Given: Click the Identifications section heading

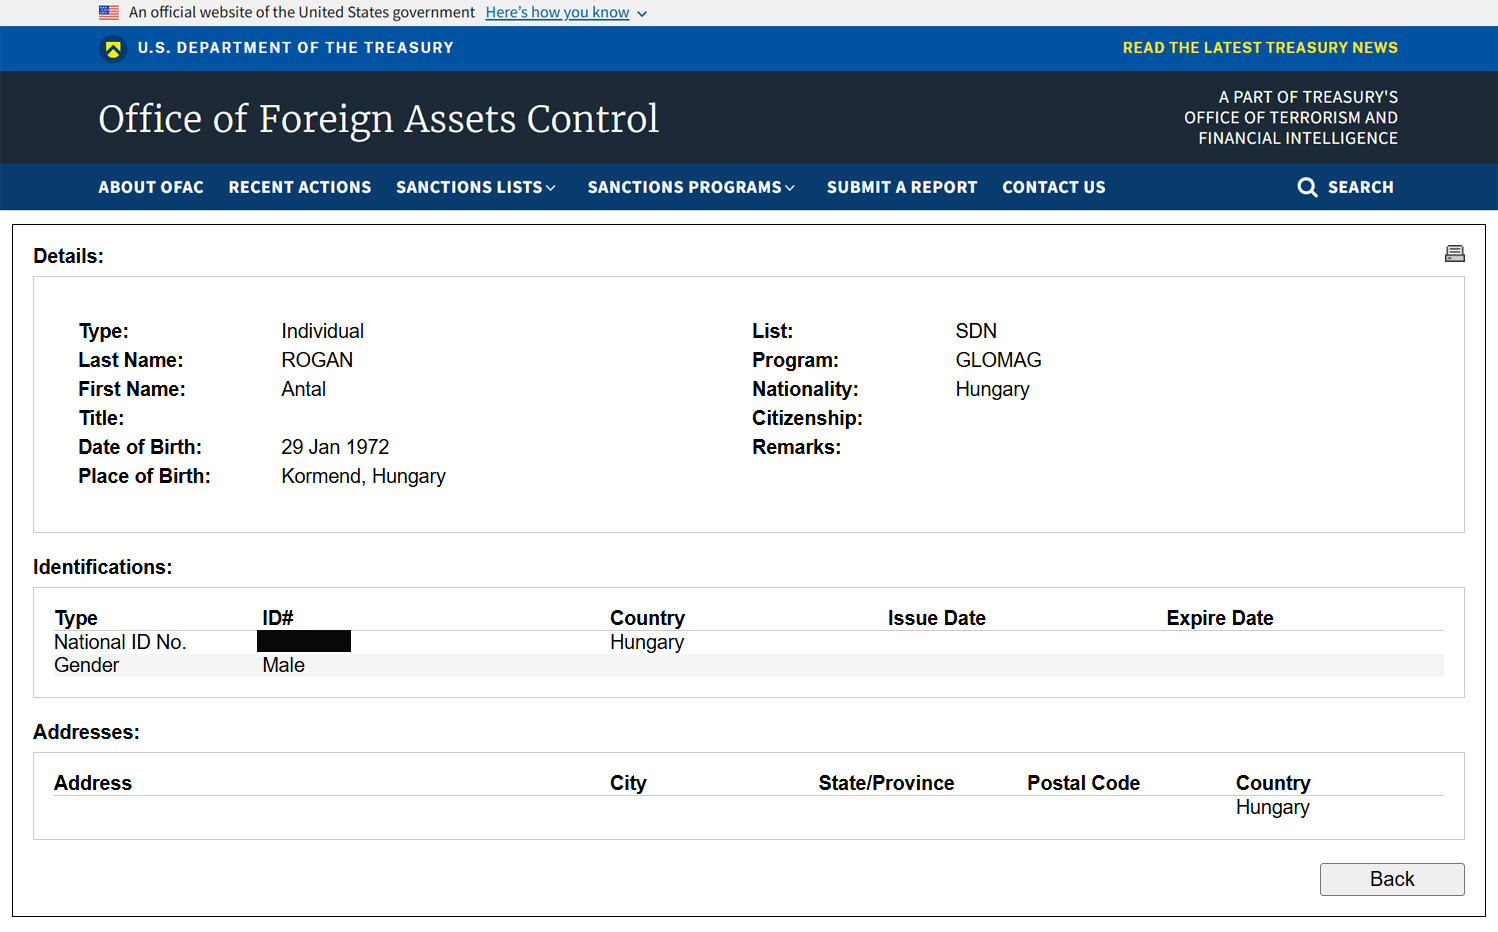Looking at the screenshot, I should point(103,567).
